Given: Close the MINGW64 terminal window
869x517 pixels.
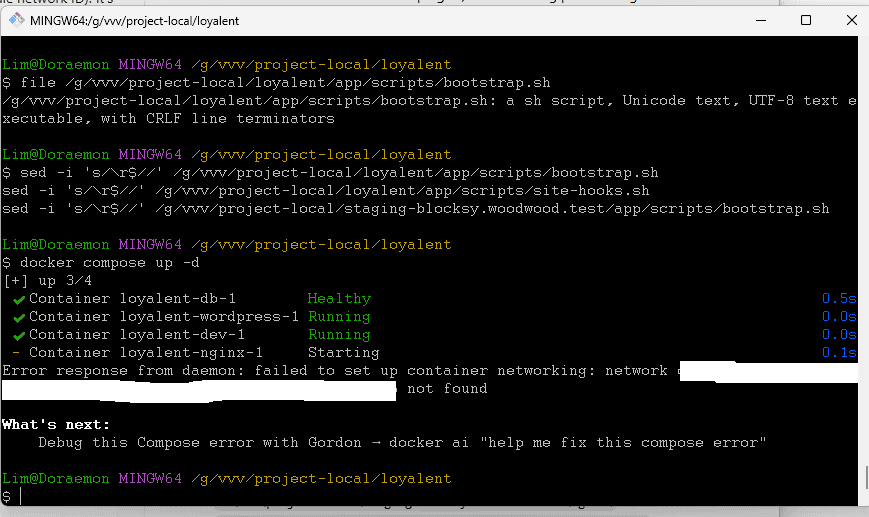Looking at the screenshot, I should (852, 21).
